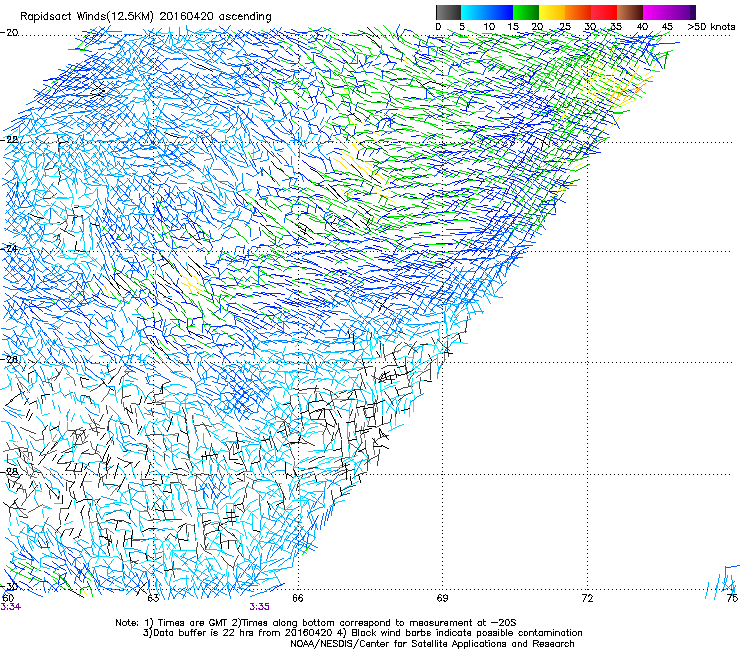Click the cyan-to-blue 5-15 knots legend swatch
Image resolution: width=740 pixels, height=650 pixels.
click(487, 12)
